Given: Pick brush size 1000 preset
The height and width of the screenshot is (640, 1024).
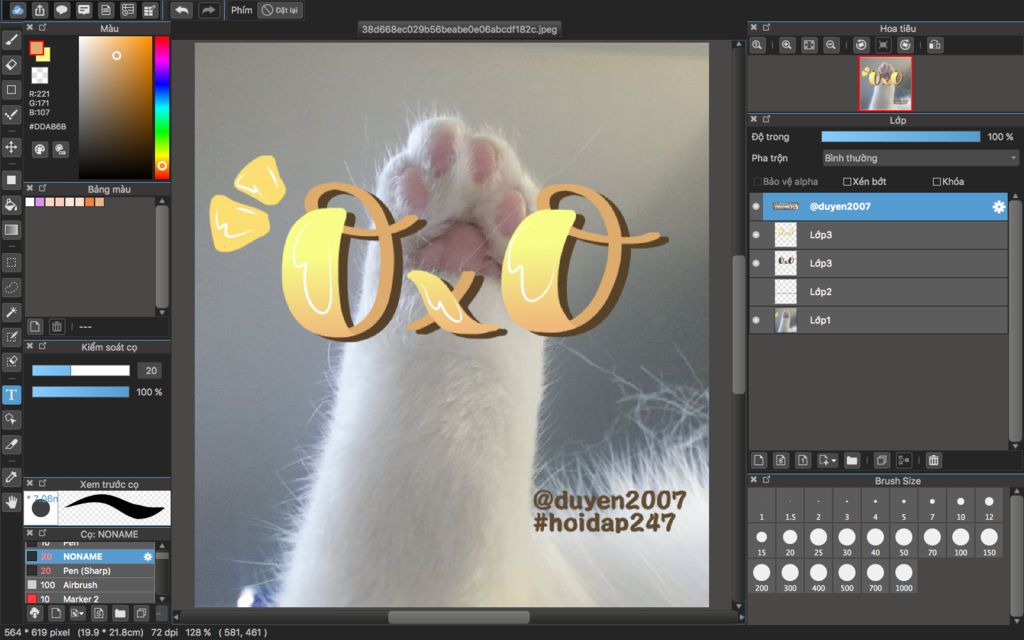Looking at the screenshot, I should (904, 577).
